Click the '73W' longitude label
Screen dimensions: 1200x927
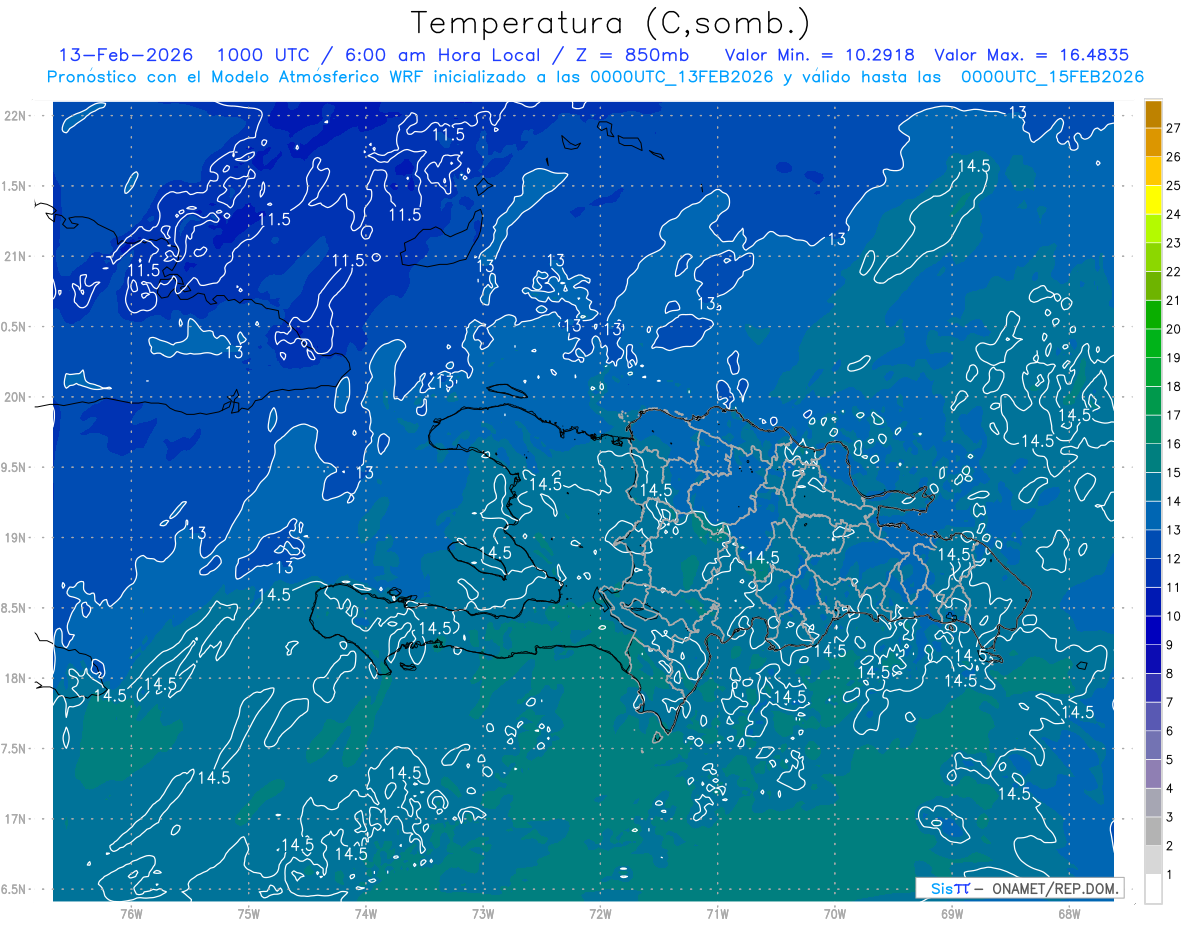[x=483, y=913]
